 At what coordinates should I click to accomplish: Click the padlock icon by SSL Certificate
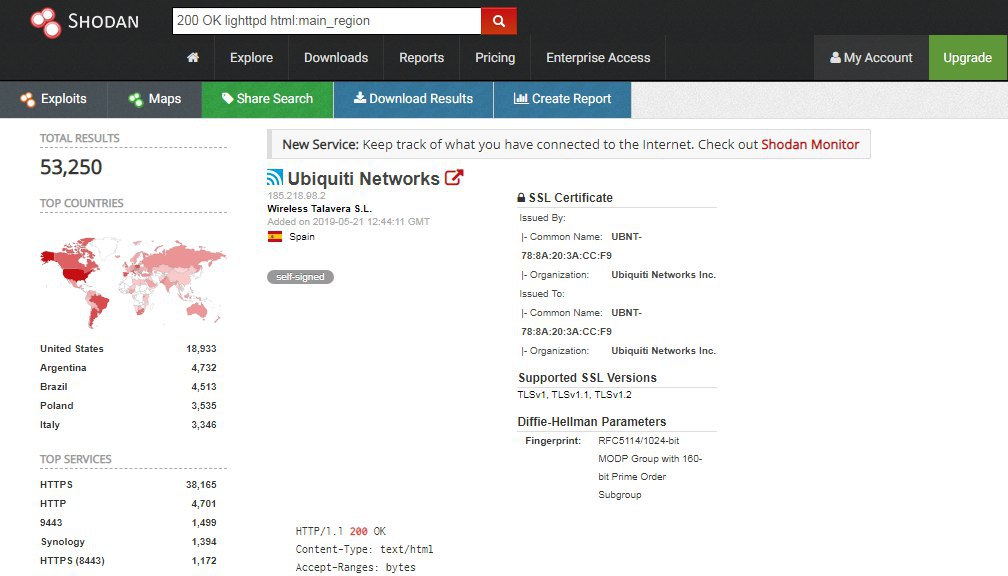pos(521,197)
